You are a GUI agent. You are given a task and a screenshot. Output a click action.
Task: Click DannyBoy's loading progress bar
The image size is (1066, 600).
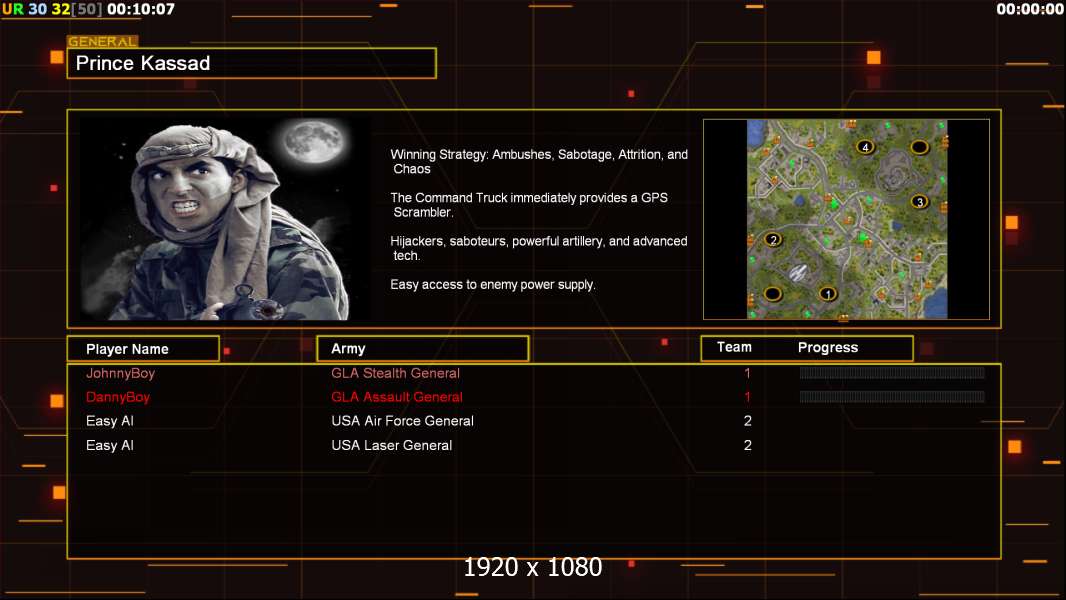892,397
